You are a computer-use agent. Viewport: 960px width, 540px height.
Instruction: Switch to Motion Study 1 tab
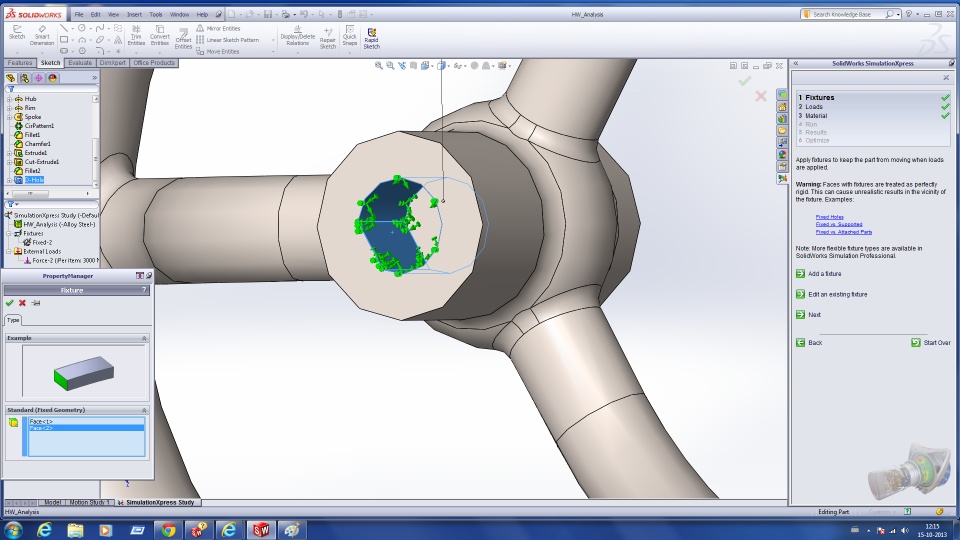click(88, 502)
